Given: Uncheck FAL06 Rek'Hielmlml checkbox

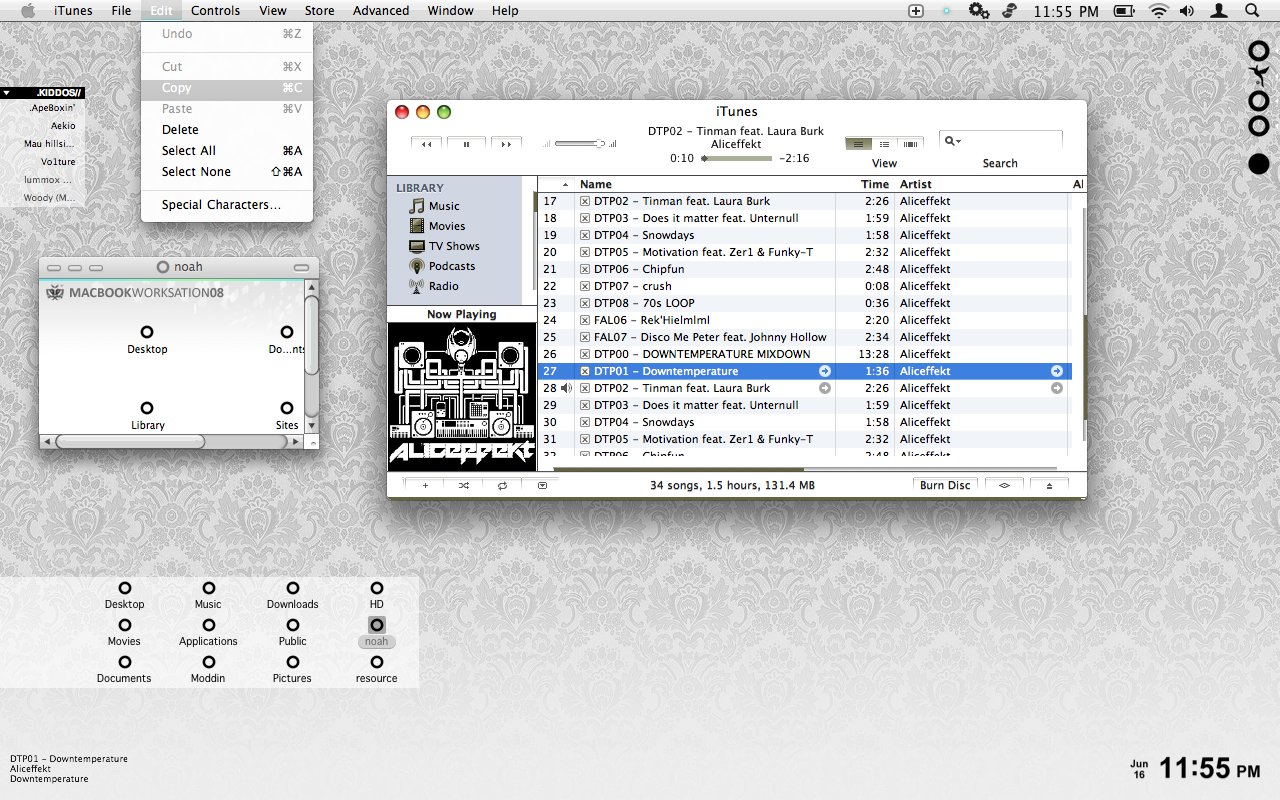Looking at the screenshot, I should (585, 320).
